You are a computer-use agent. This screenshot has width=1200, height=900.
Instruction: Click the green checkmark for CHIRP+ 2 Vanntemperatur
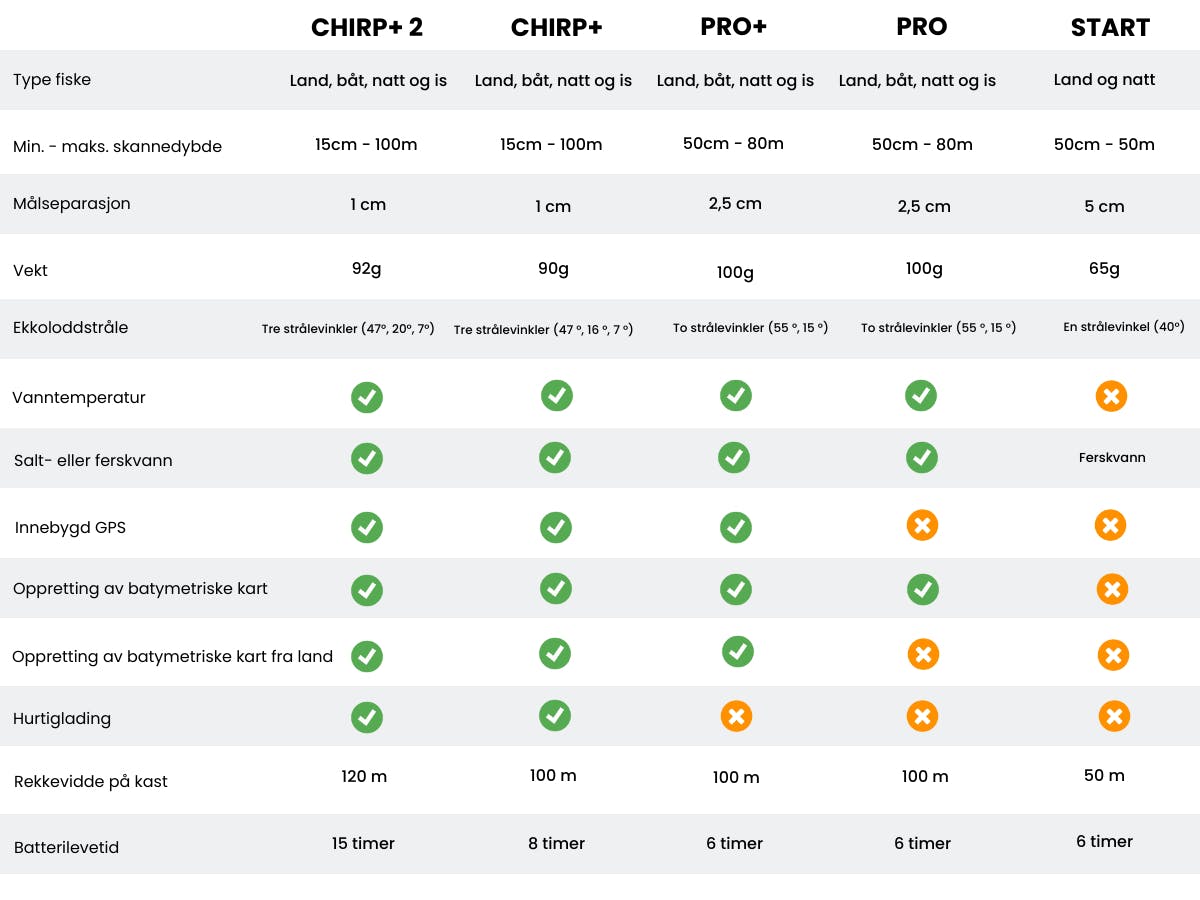(367, 397)
